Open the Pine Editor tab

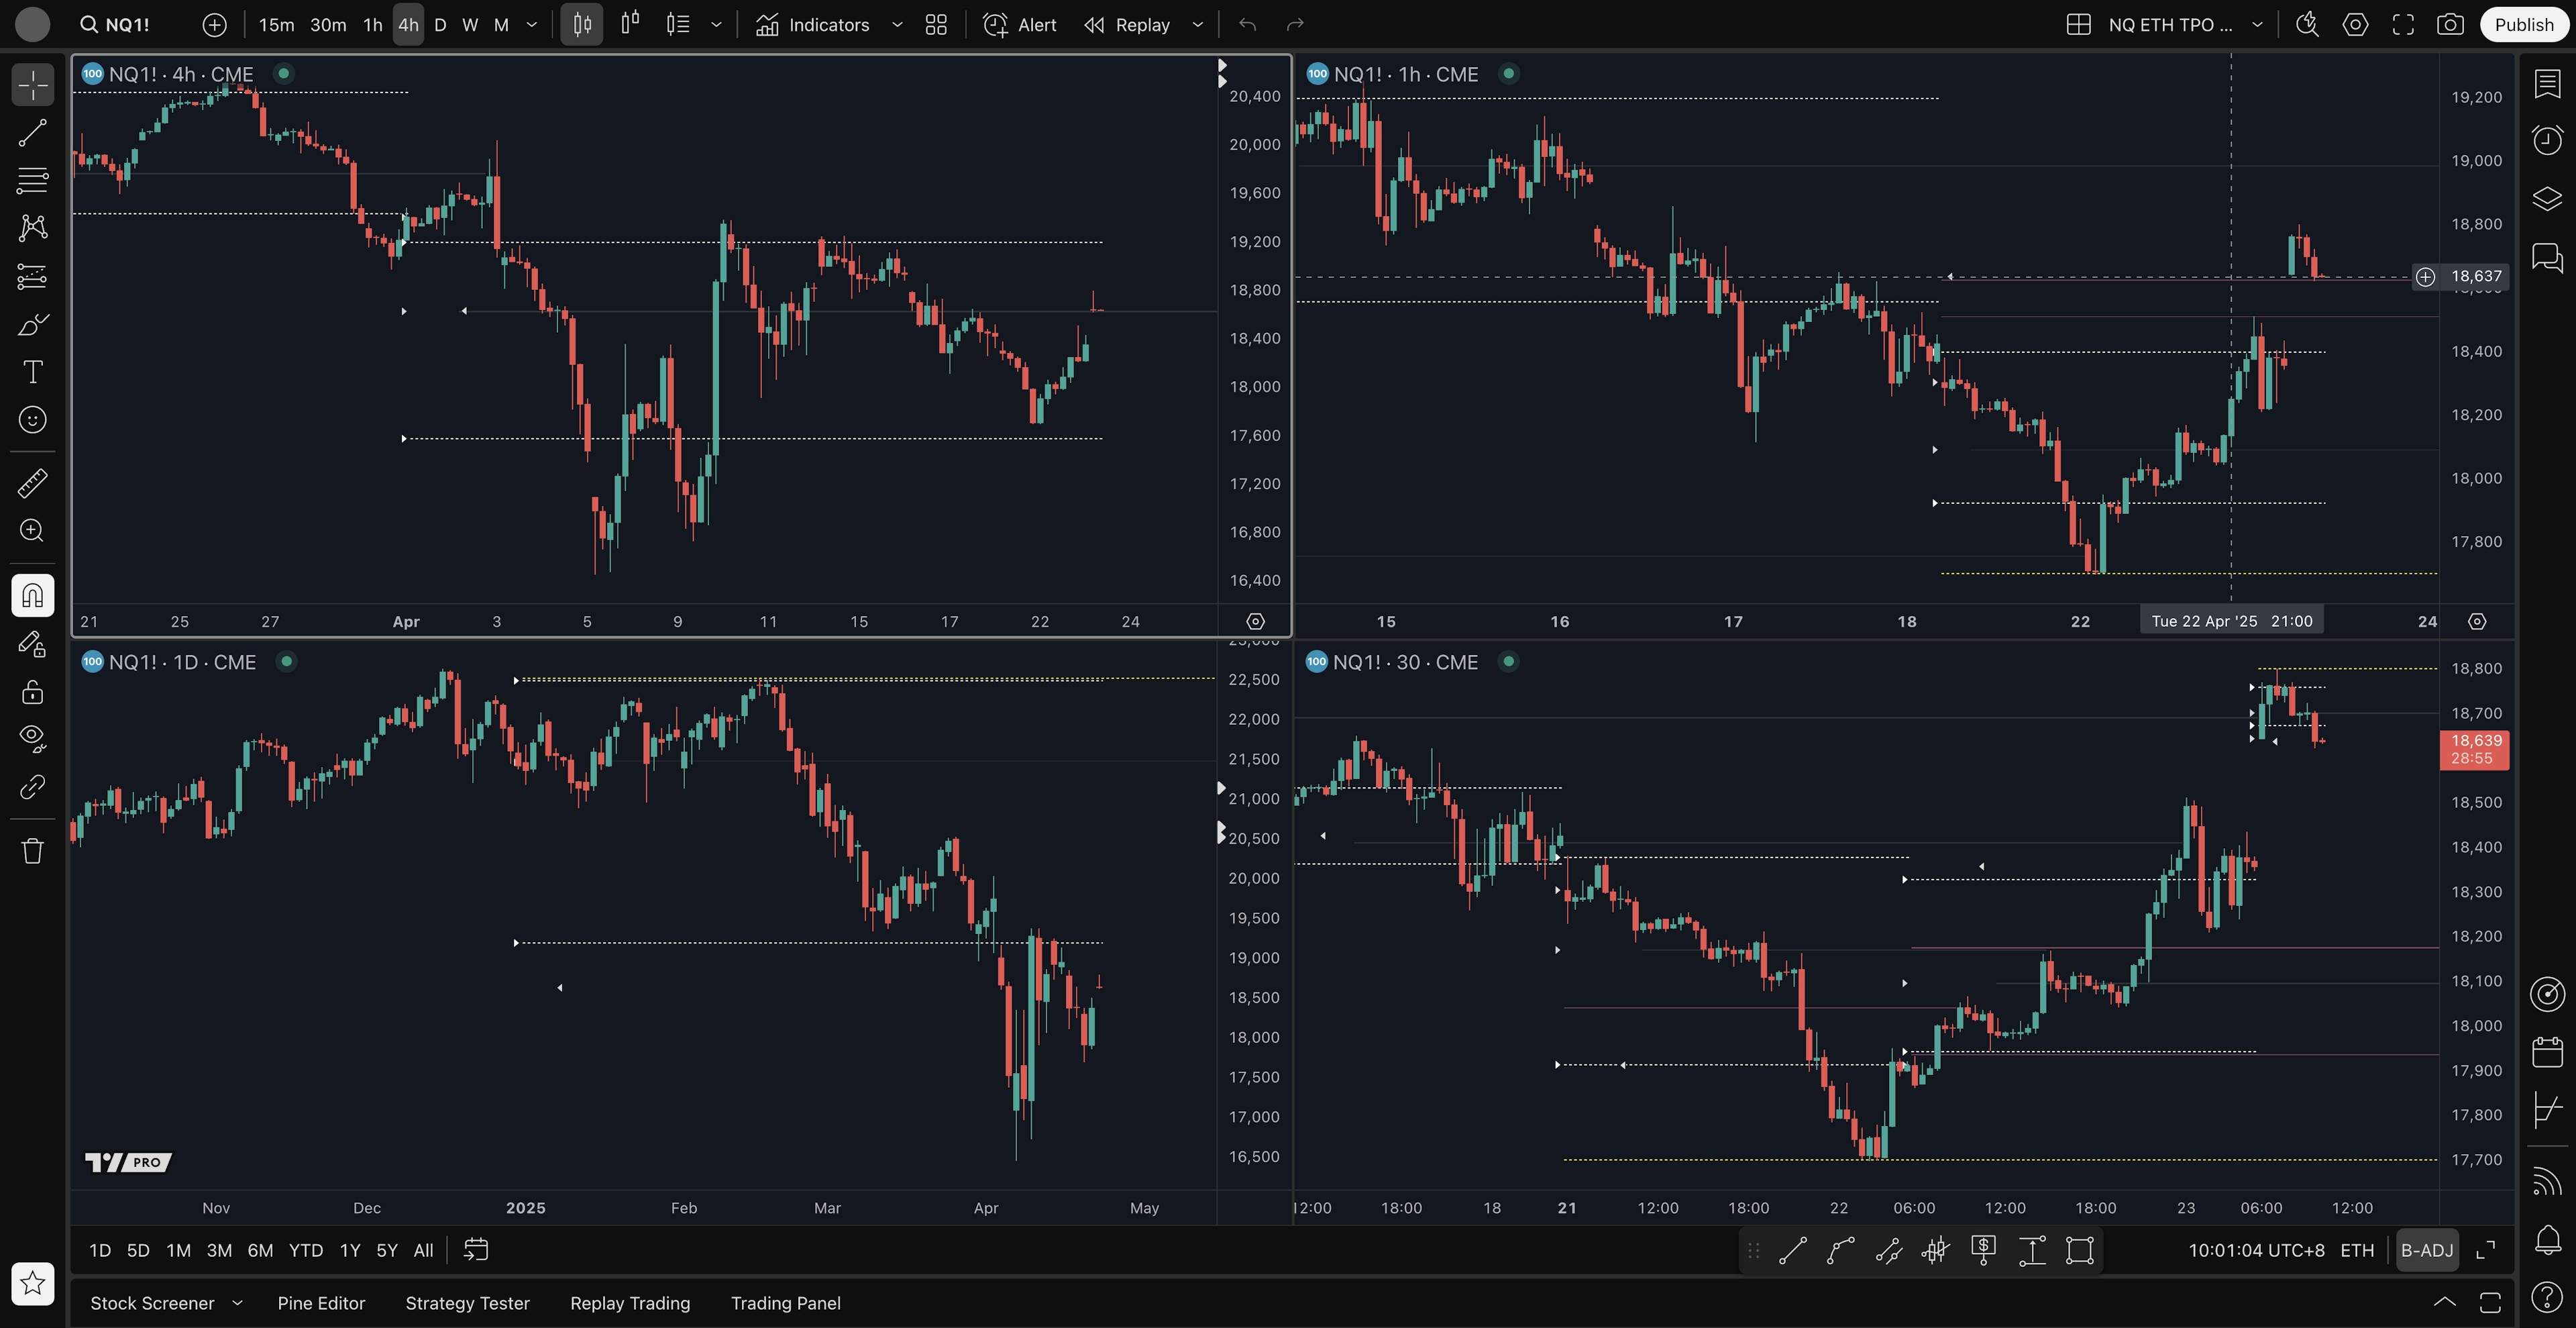(x=321, y=1303)
